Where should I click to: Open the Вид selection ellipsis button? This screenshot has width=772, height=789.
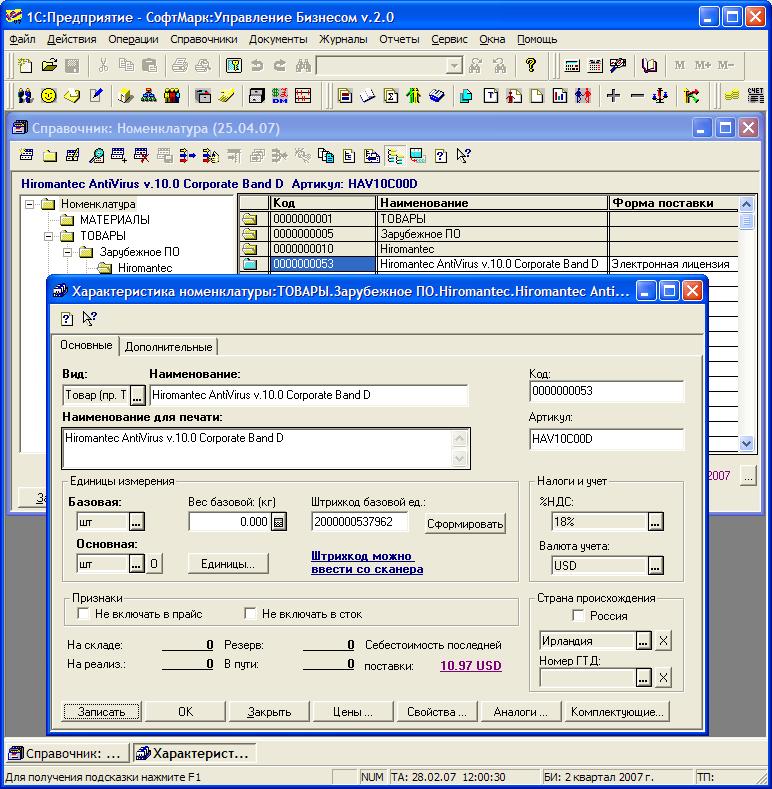[x=137, y=396]
